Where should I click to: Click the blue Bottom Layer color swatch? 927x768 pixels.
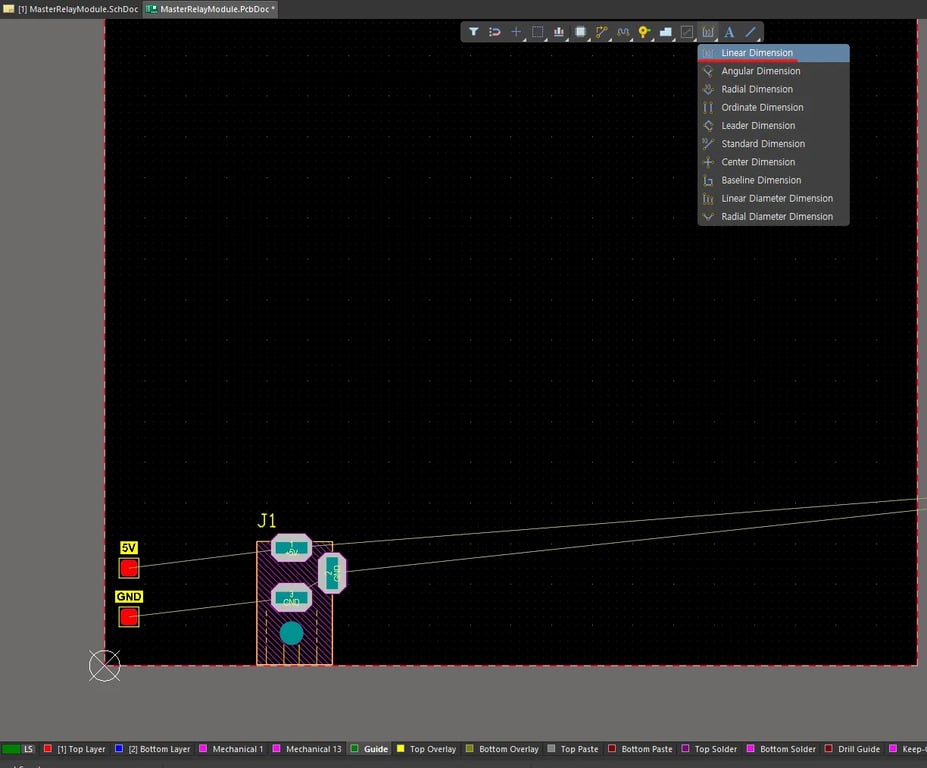coord(119,748)
